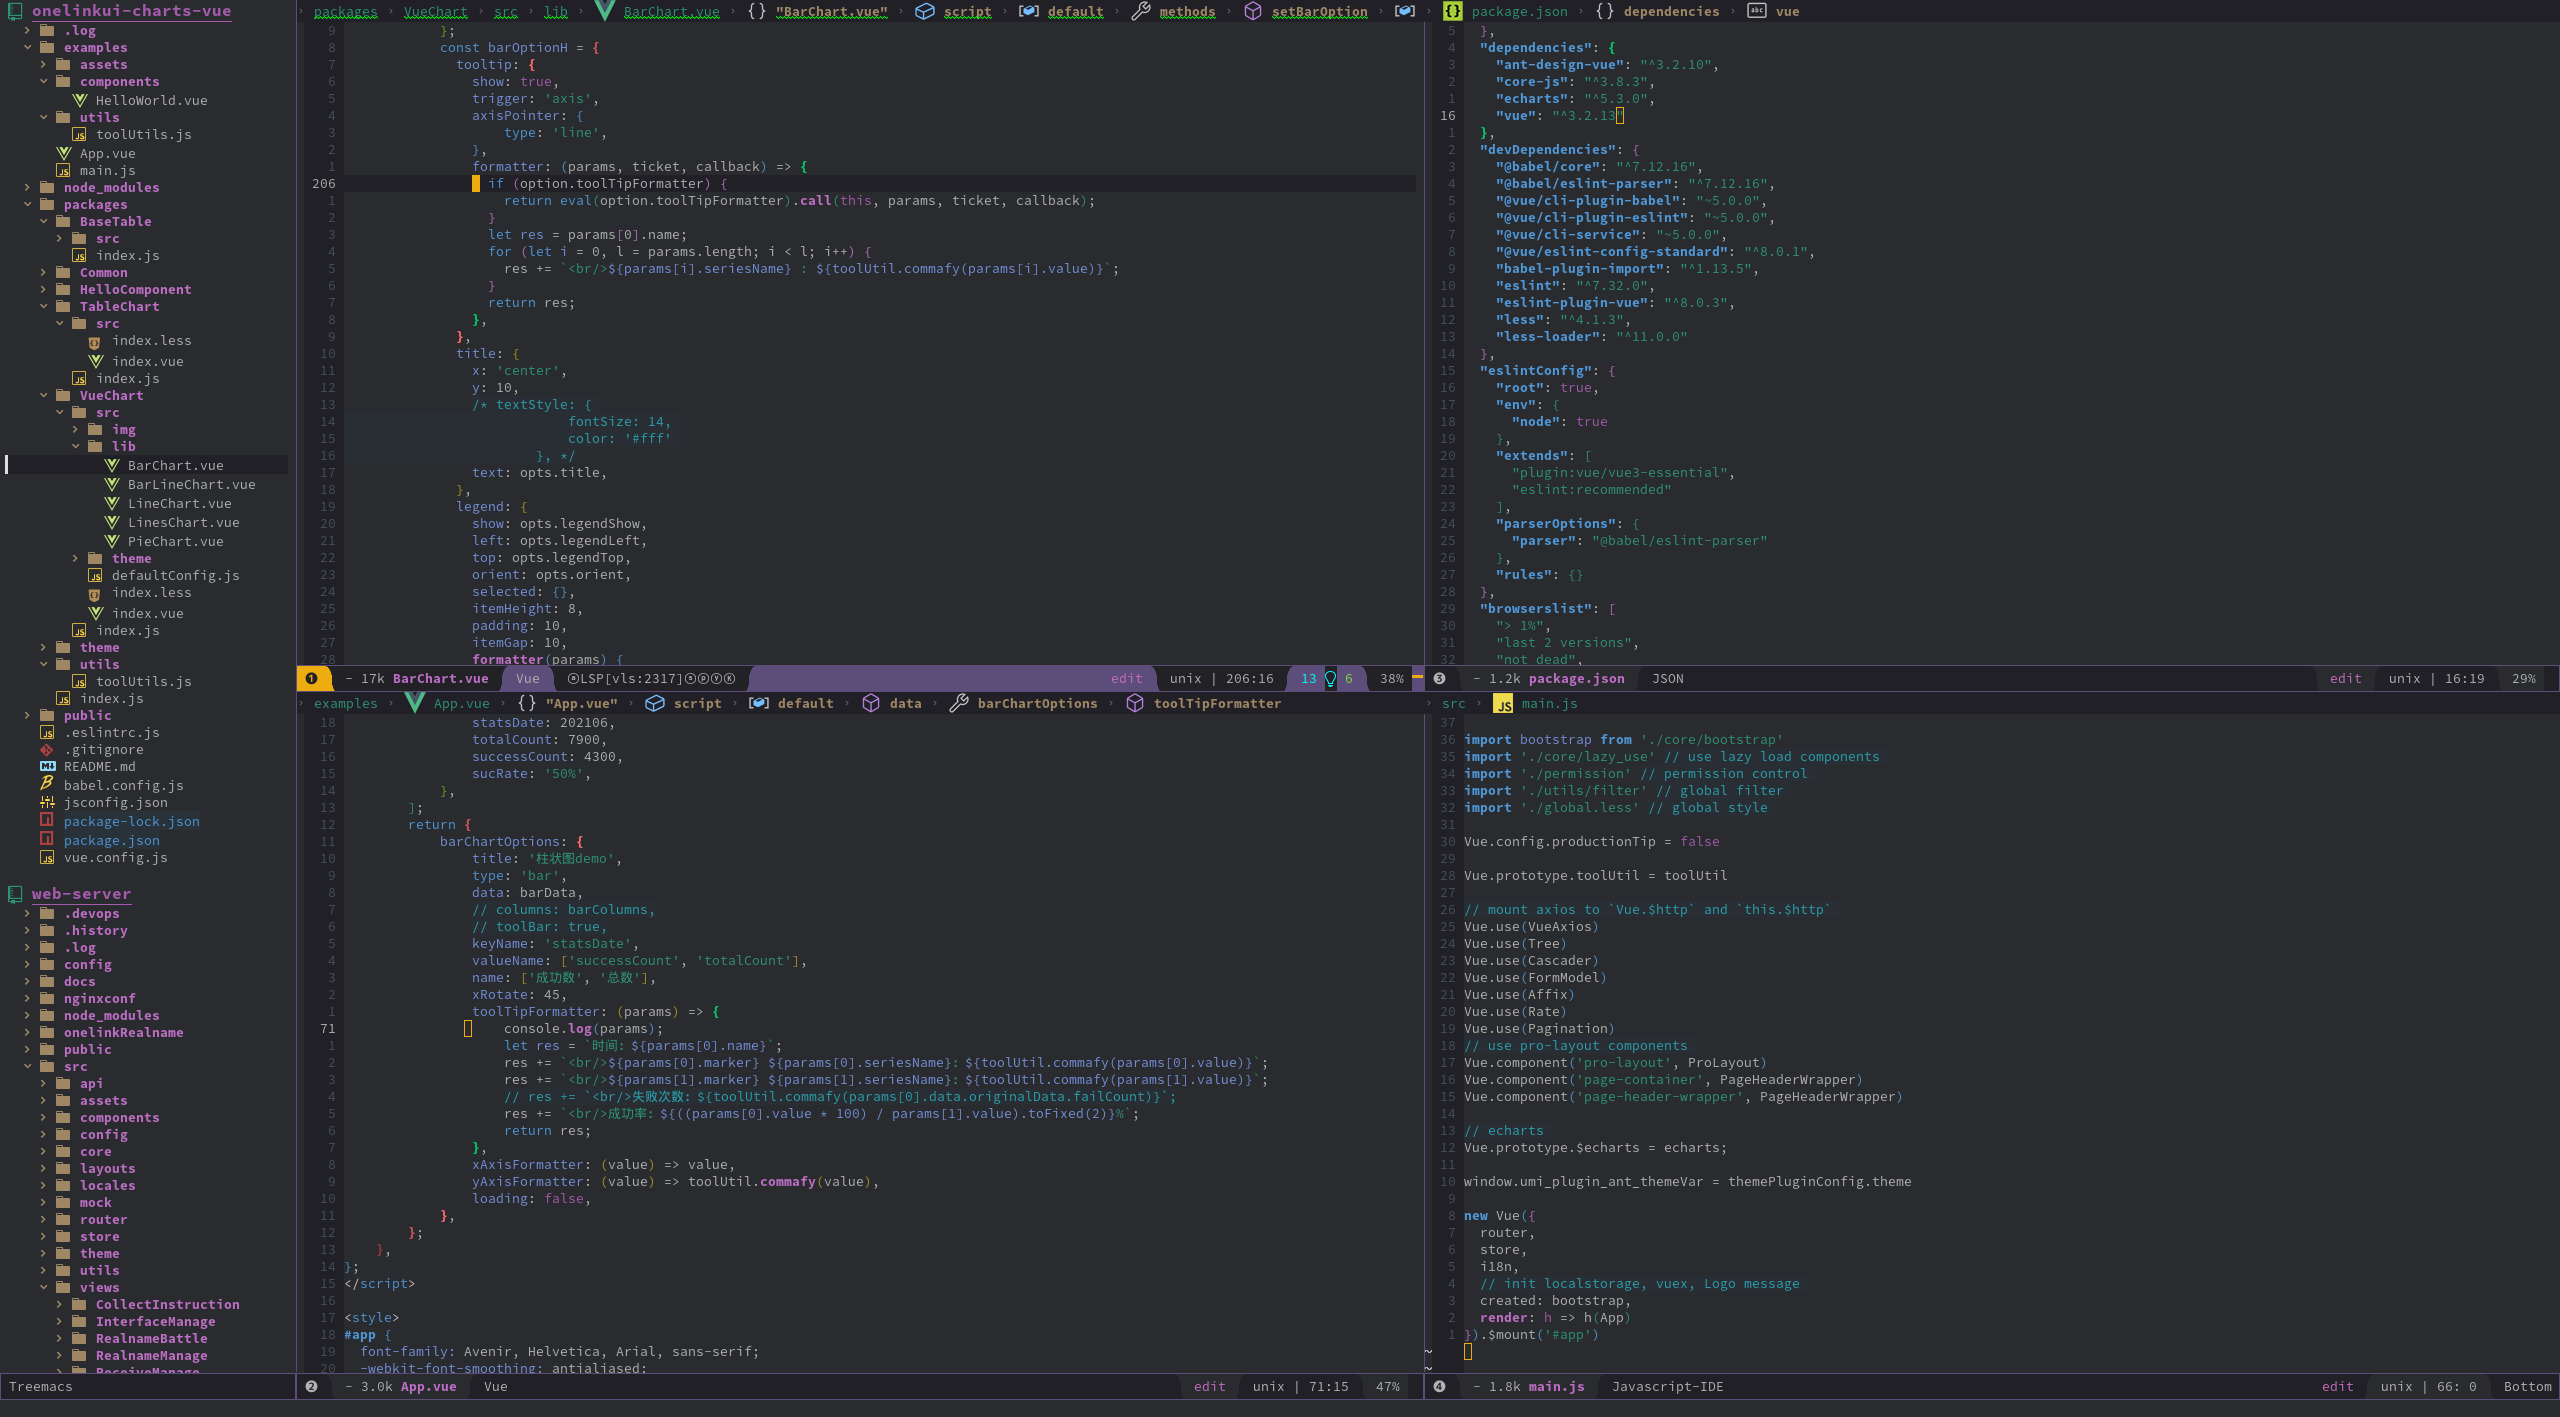Click the lightbulb icon in BarChart modeline
2560x1417 pixels.
point(1330,678)
